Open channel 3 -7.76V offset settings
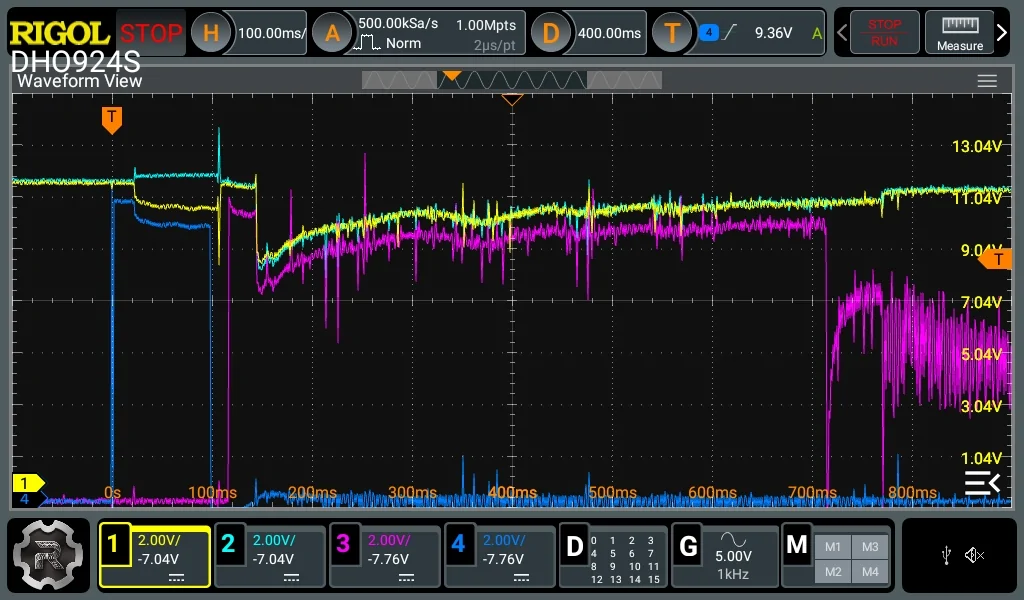 click(x=388, y=560)
